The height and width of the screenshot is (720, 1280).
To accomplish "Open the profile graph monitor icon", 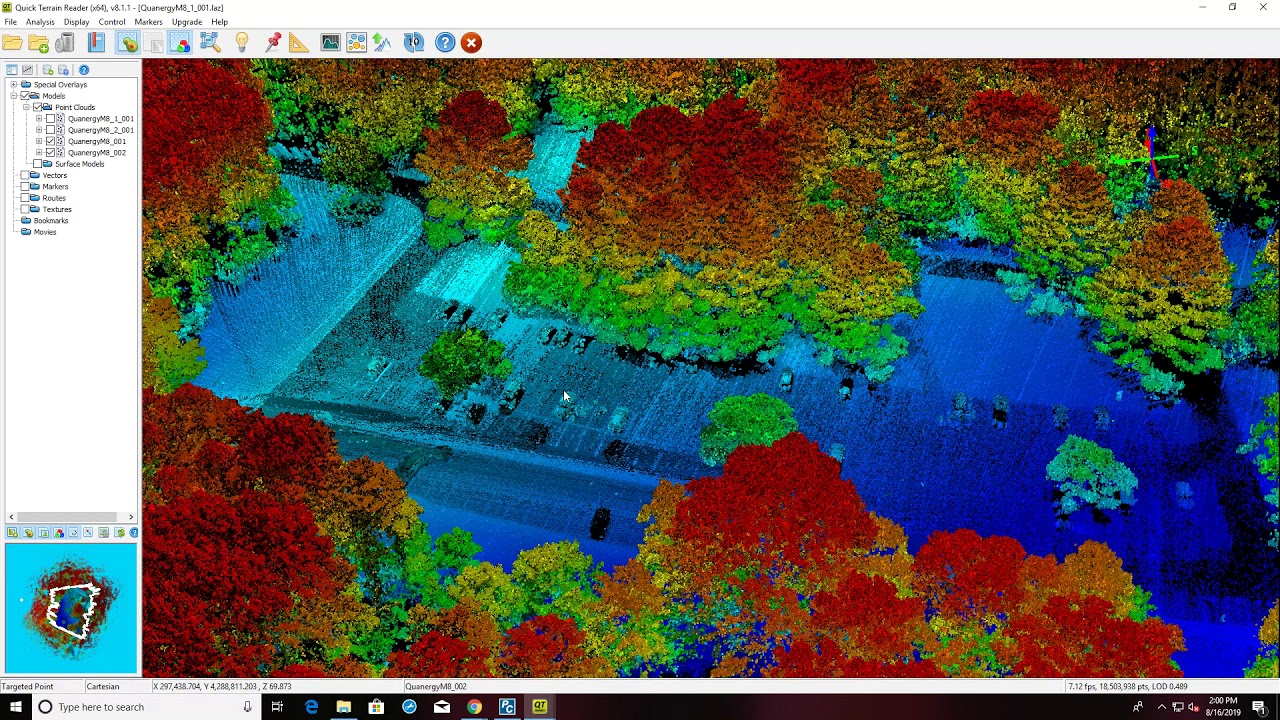I will (330, 43).
